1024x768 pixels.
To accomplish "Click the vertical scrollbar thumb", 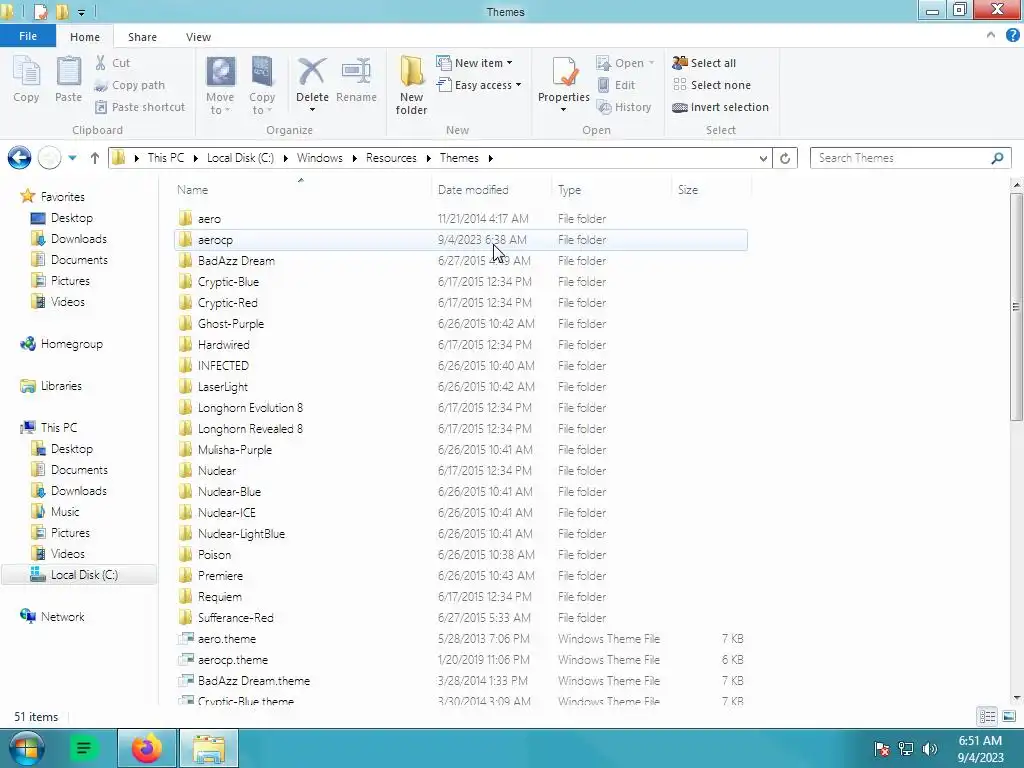I will point(1016,307).
